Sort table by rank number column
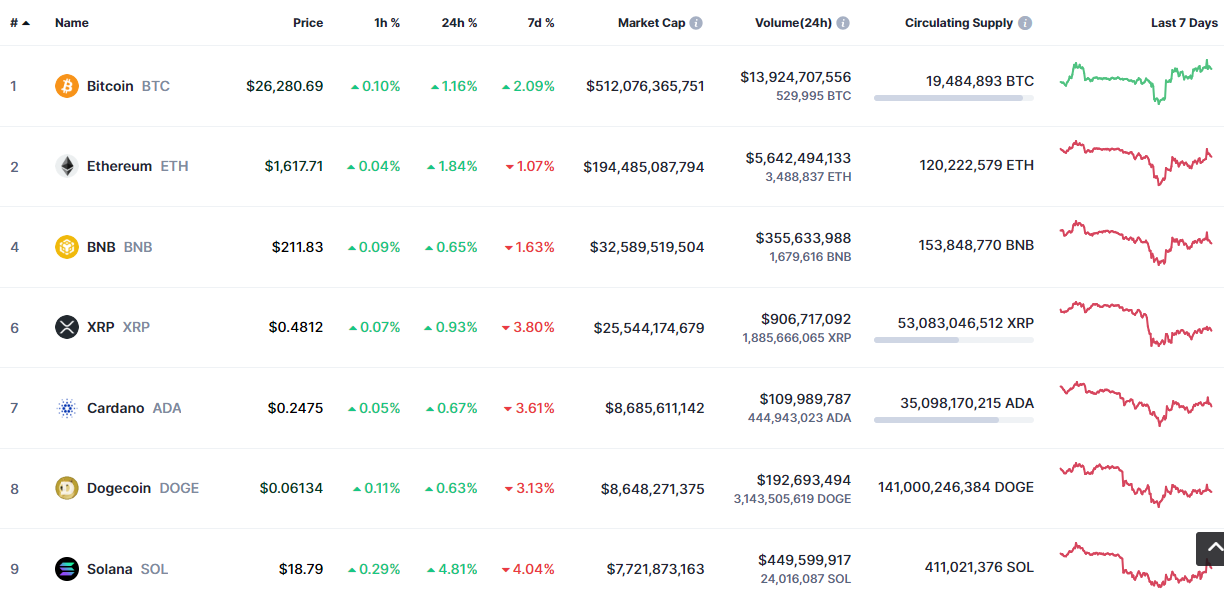 coord(19,23)
